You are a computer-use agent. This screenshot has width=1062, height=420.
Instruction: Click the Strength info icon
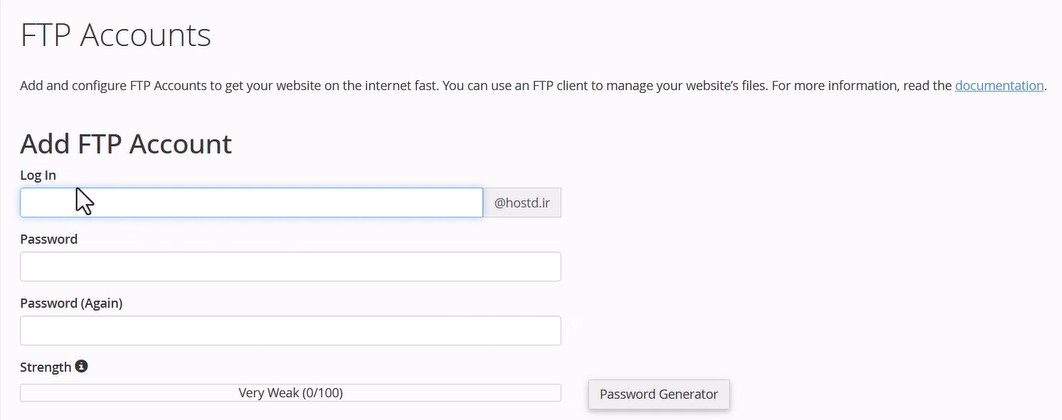(82, 367)
